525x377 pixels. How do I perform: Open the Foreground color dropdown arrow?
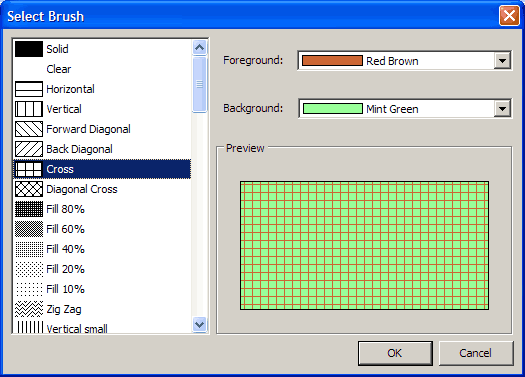502,61
